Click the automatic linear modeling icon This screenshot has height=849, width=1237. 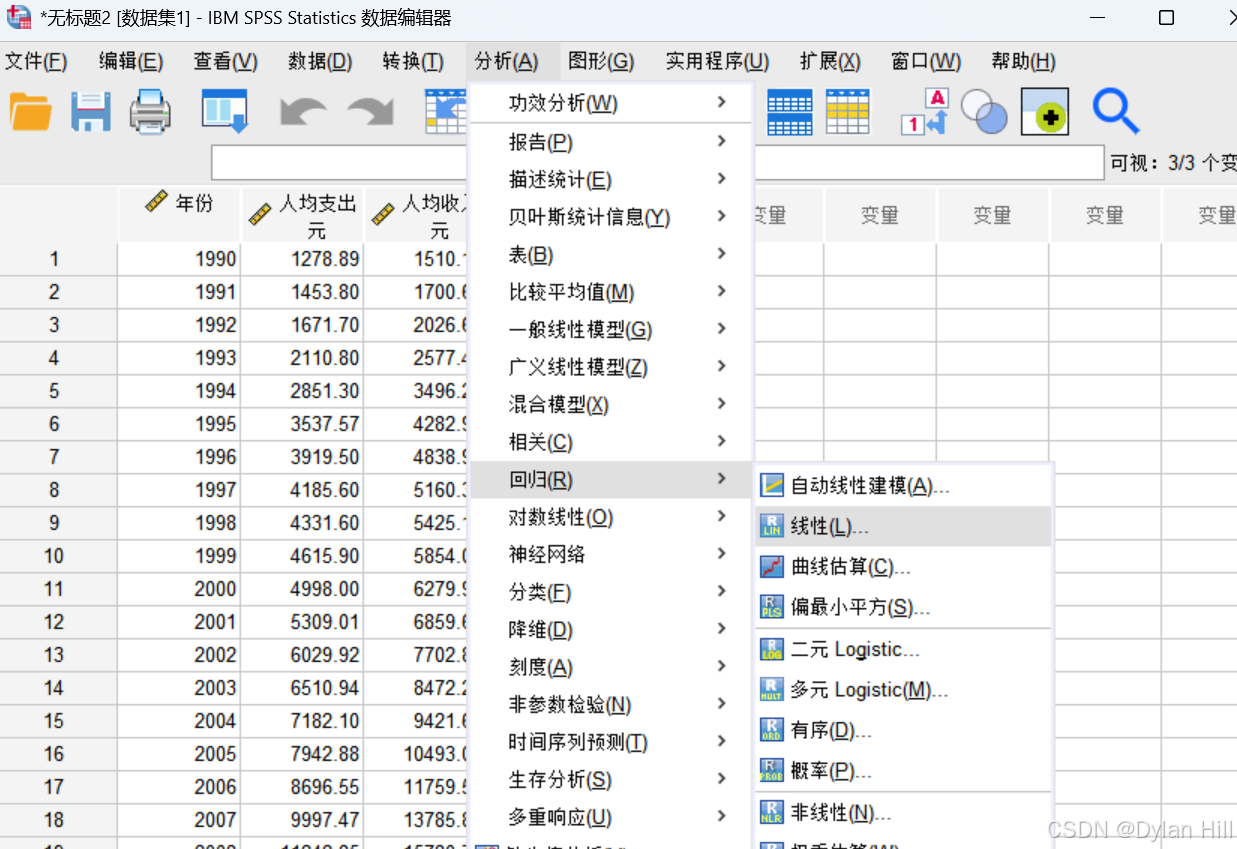(771, 486)
